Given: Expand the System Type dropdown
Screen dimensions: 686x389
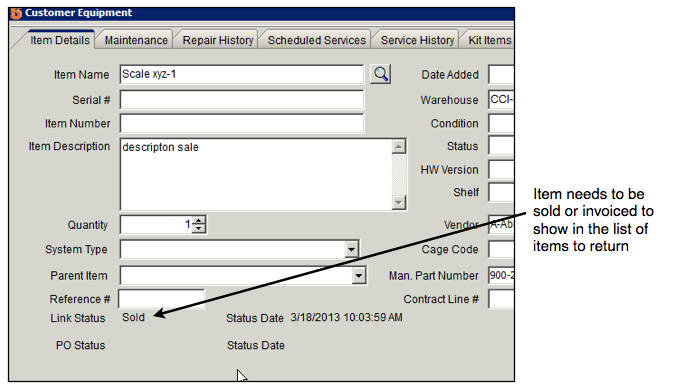Looking at the screenshot, I should [x=351, y=250].
